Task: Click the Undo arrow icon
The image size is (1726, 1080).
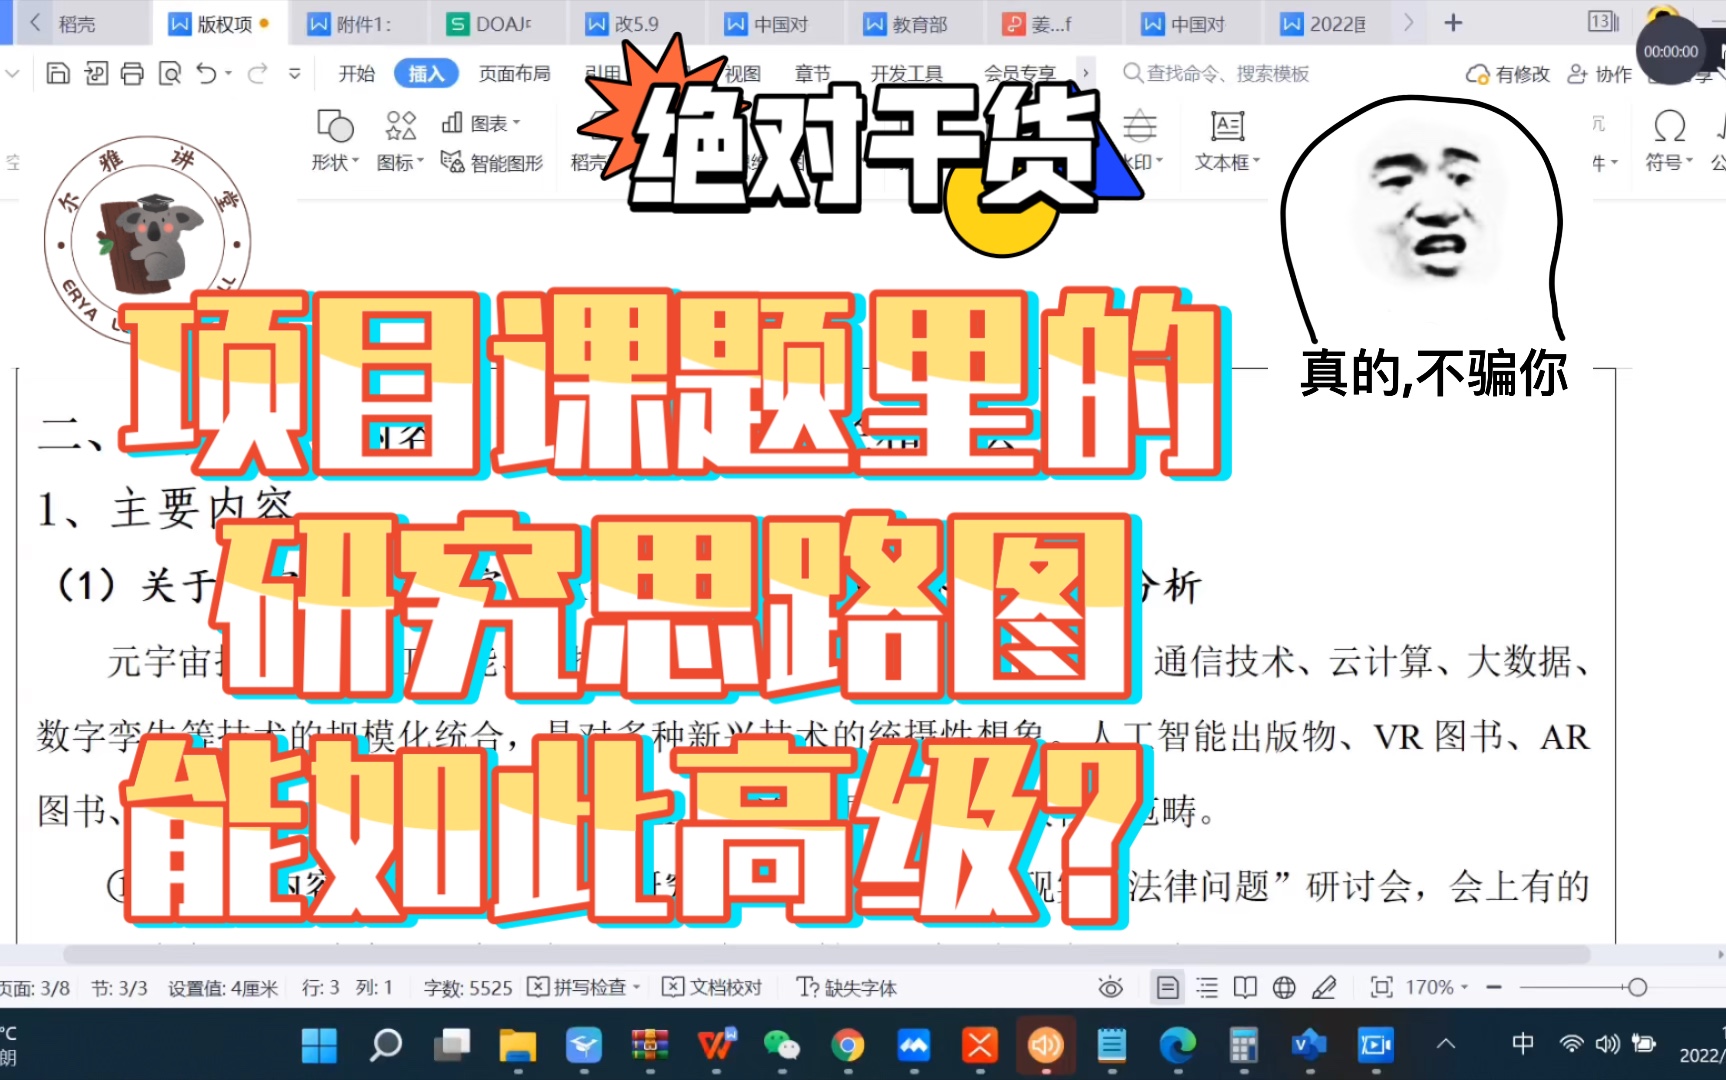Action: pos(207,73)
